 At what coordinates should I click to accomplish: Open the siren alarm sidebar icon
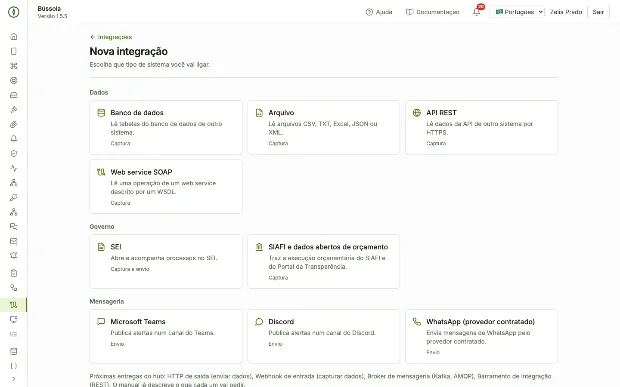click(x=13, y=256)
